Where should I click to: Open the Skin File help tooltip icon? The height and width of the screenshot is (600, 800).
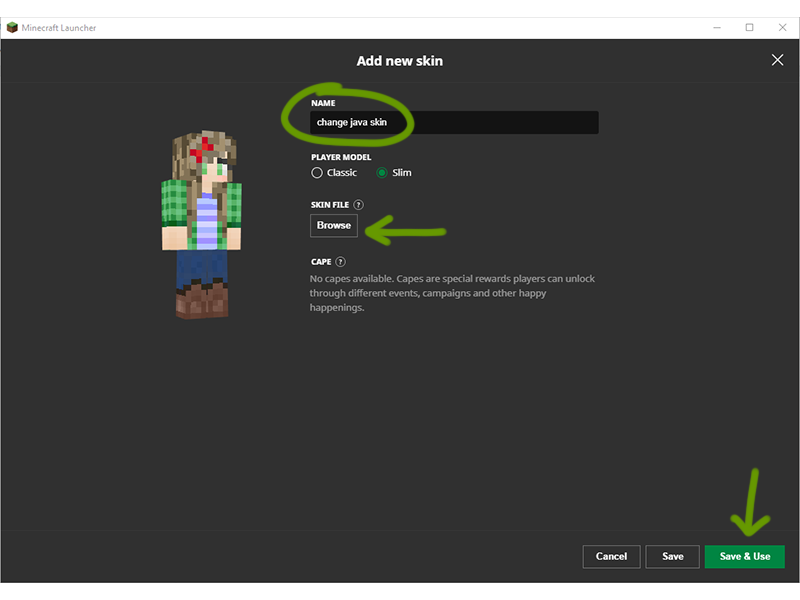click(x=359, y=205)
